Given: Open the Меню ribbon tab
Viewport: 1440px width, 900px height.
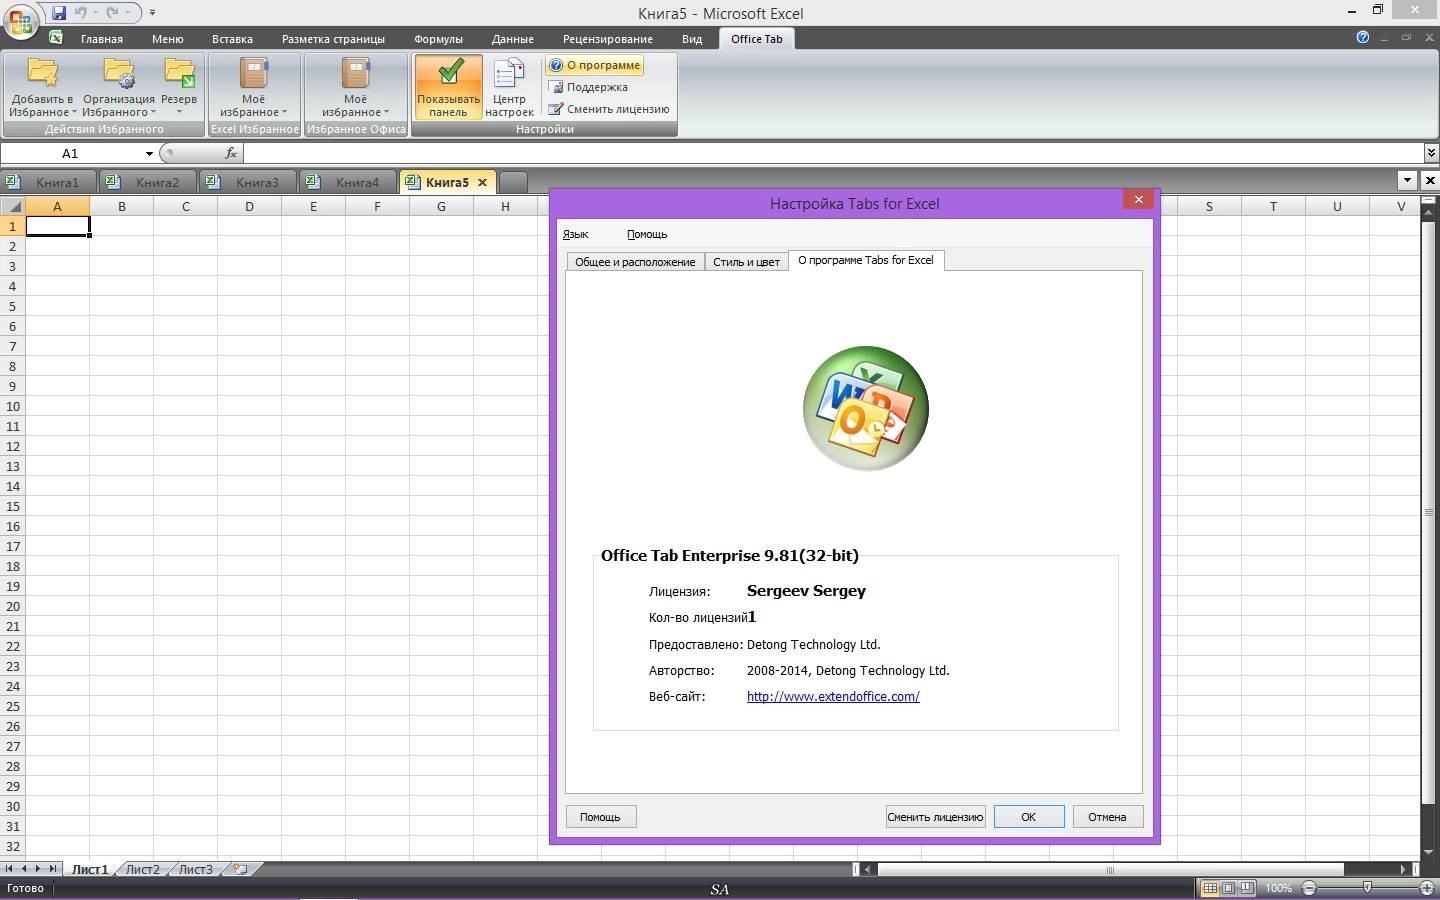Looking at the screenshot, I should click(168, 39).
